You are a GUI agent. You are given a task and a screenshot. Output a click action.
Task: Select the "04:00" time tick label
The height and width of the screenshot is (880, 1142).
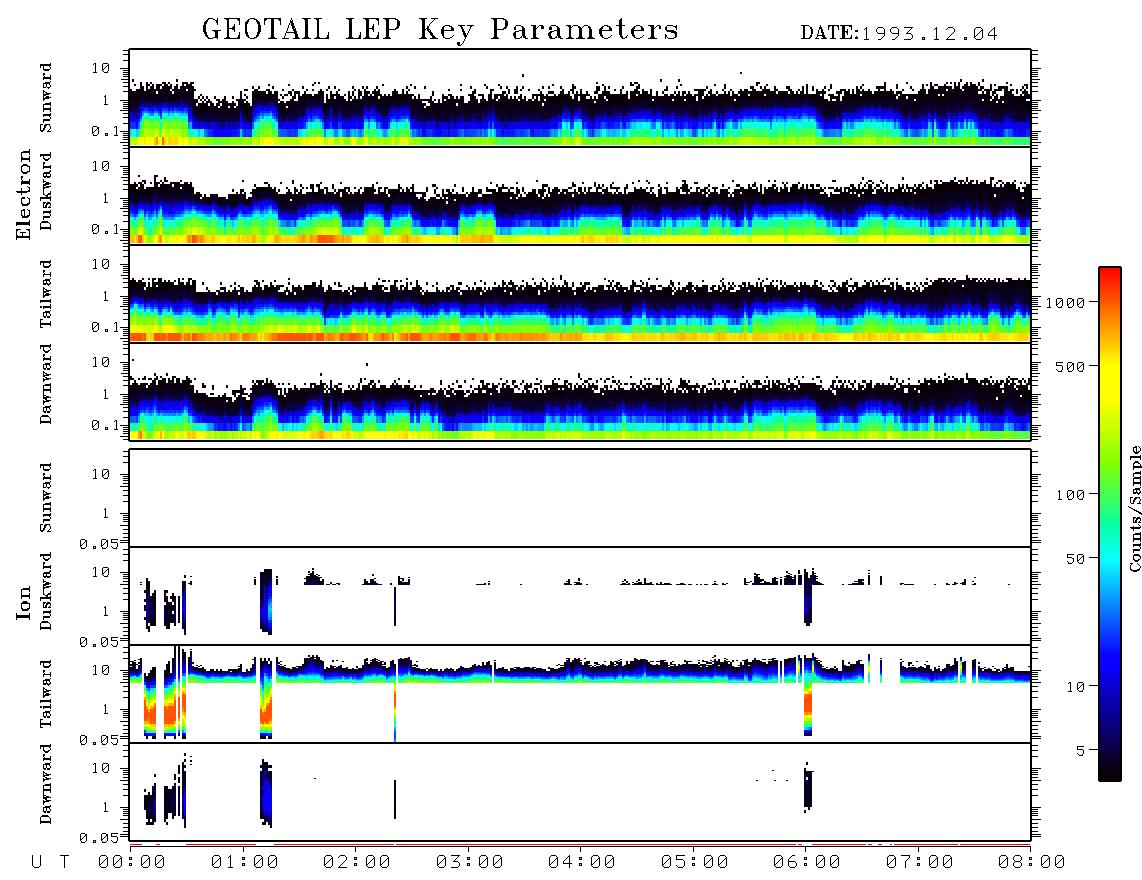[x=582, y=862]
